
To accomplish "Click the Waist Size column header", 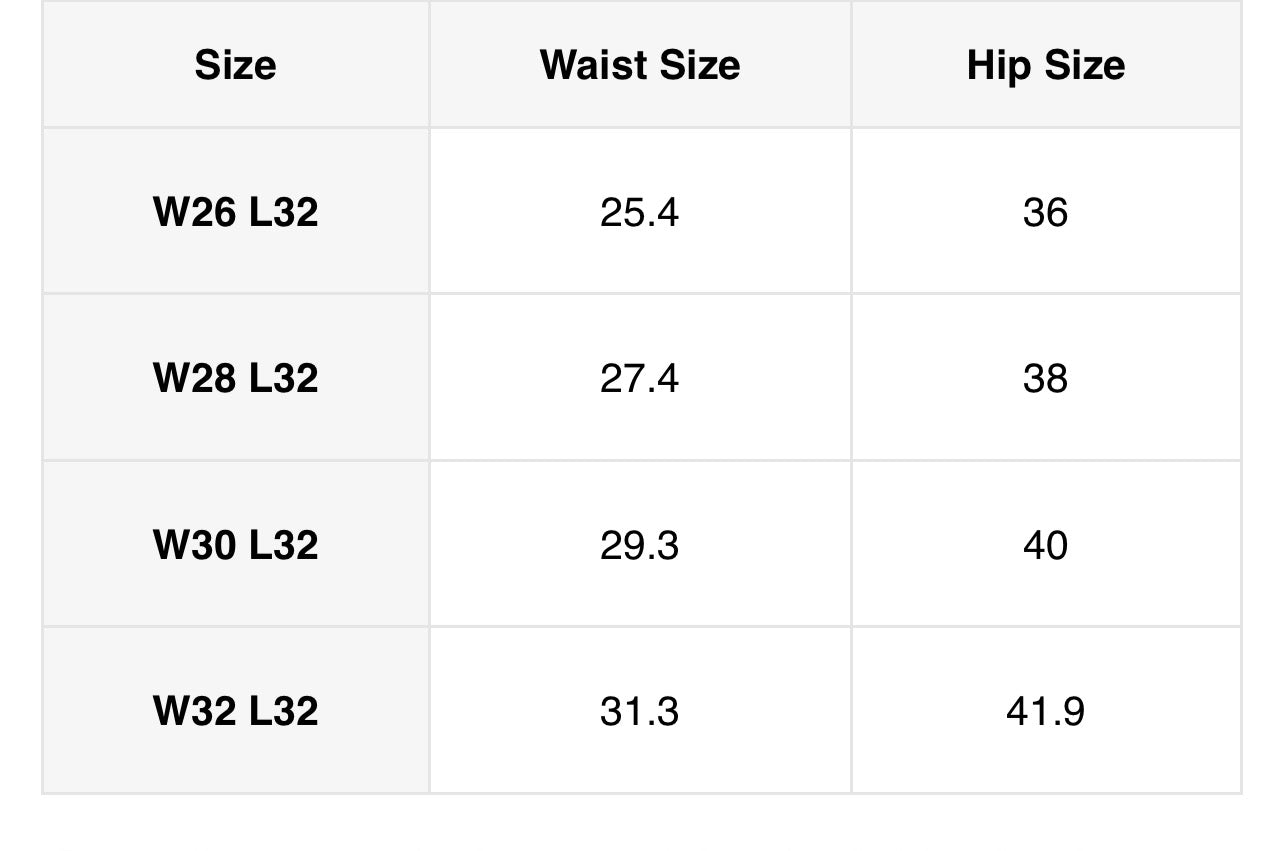I will click(x=640, y=66).
